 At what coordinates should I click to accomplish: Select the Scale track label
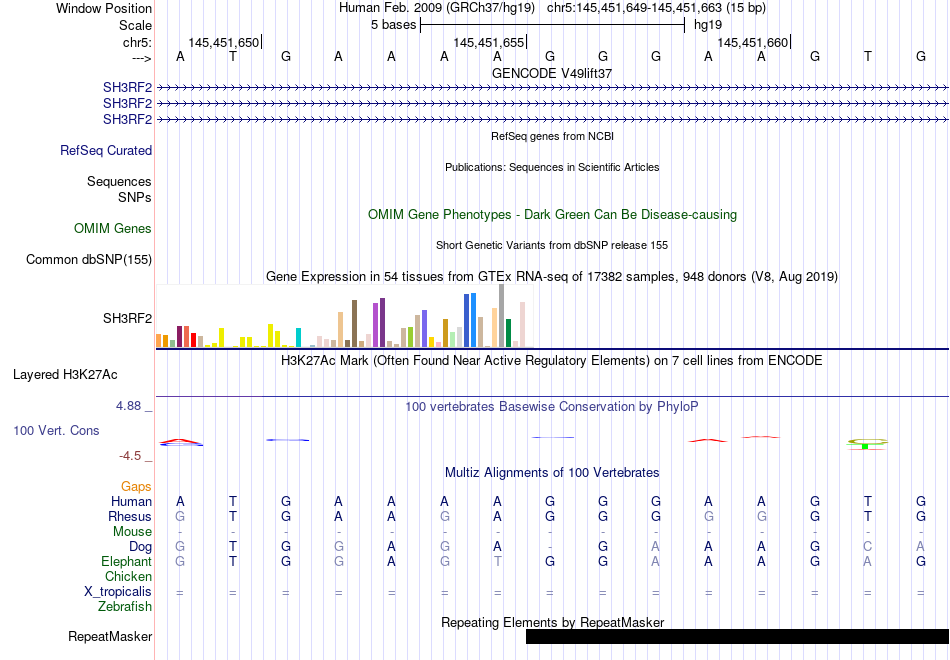[135, 25]
